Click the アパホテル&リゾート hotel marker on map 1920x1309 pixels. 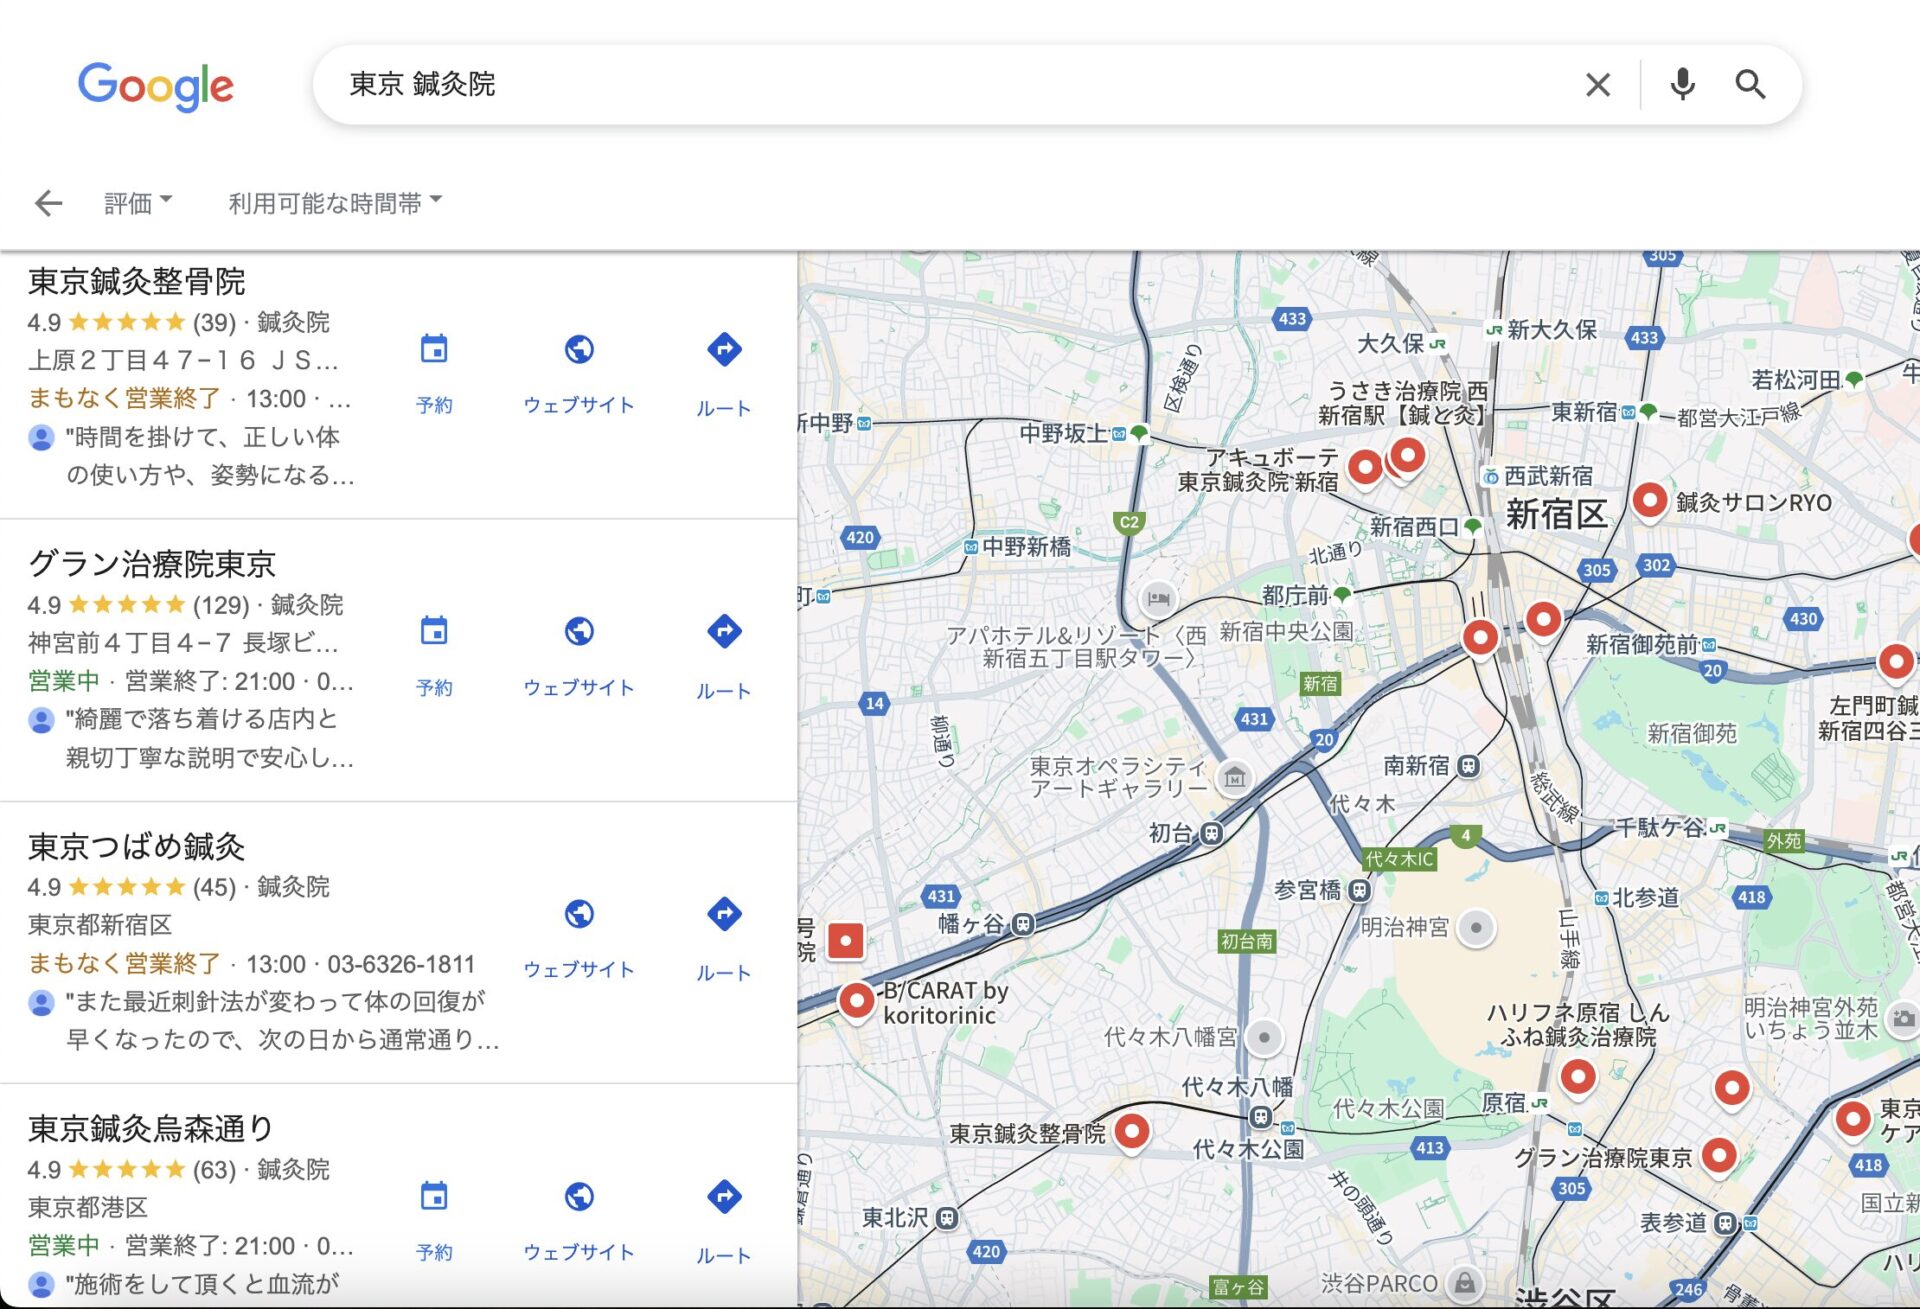coord(1158,599)
